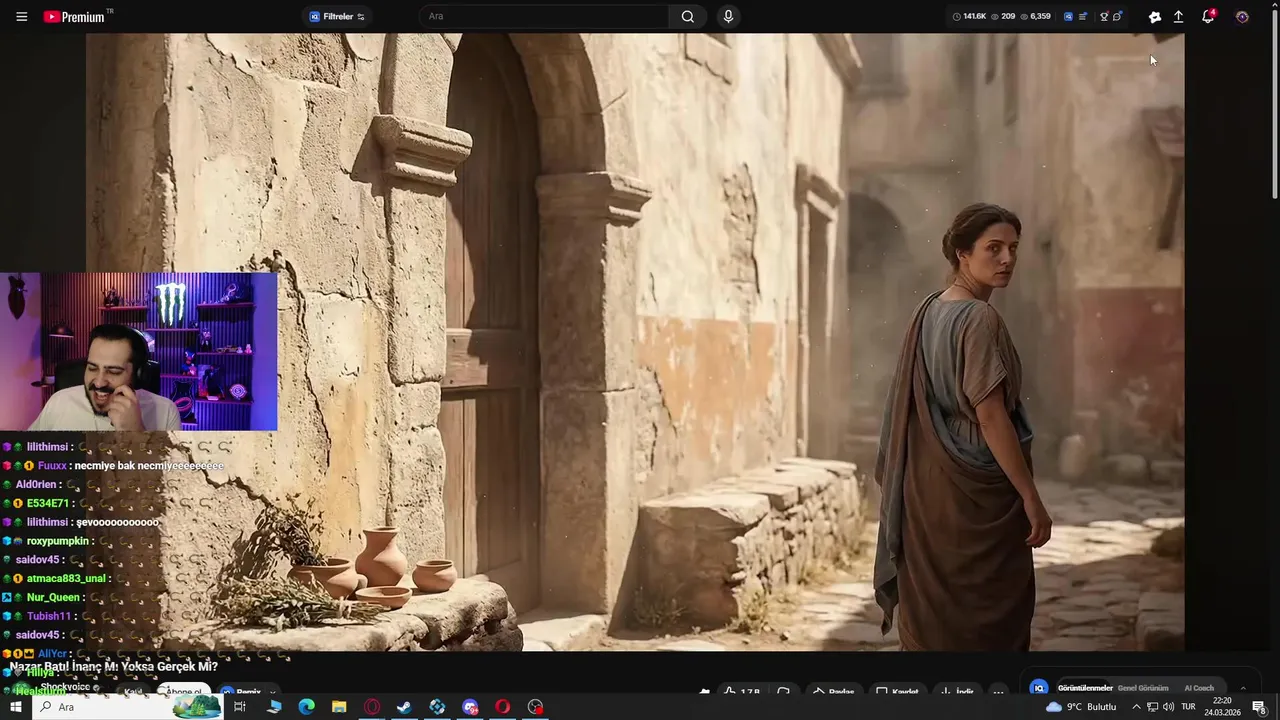This screenshot has height=720, width=1280.
Task: Open File Explorer from taskbar
Action: [x=339, y=707]
